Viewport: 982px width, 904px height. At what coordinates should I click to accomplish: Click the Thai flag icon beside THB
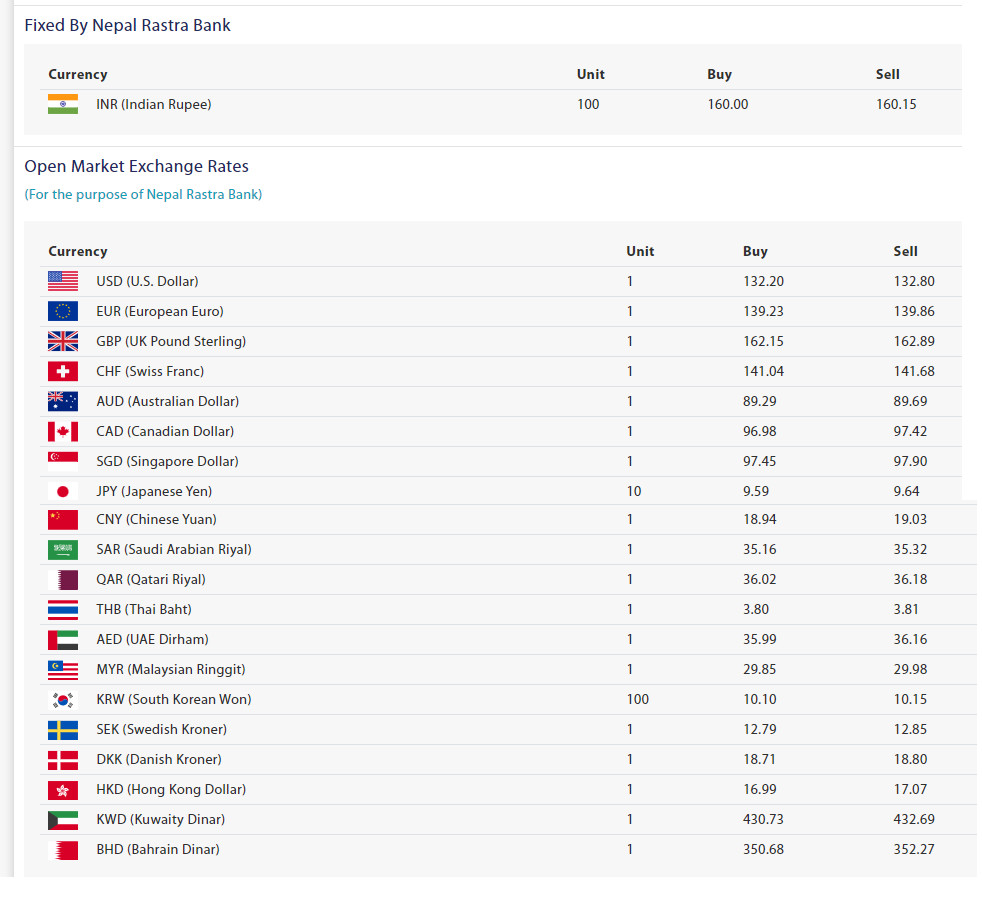(63, 610)
